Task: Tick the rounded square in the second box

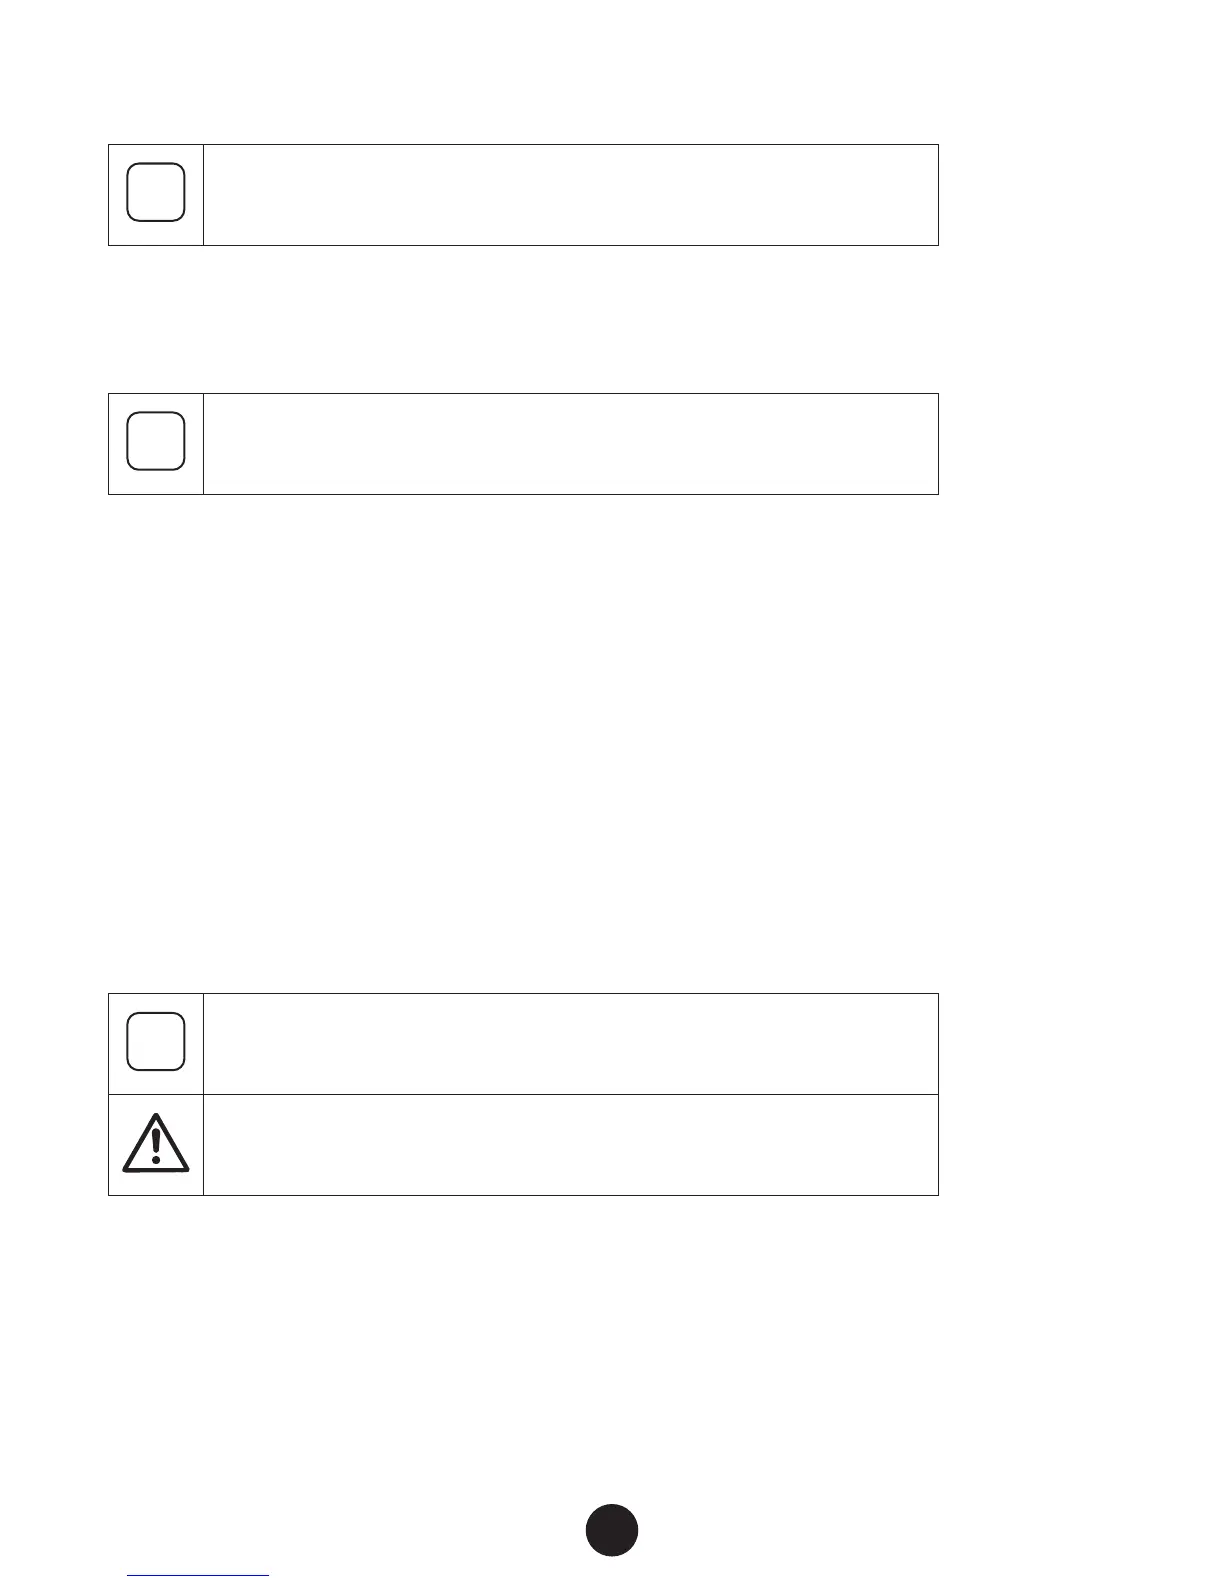Action: pyautogui.click(x=156, y=441)
